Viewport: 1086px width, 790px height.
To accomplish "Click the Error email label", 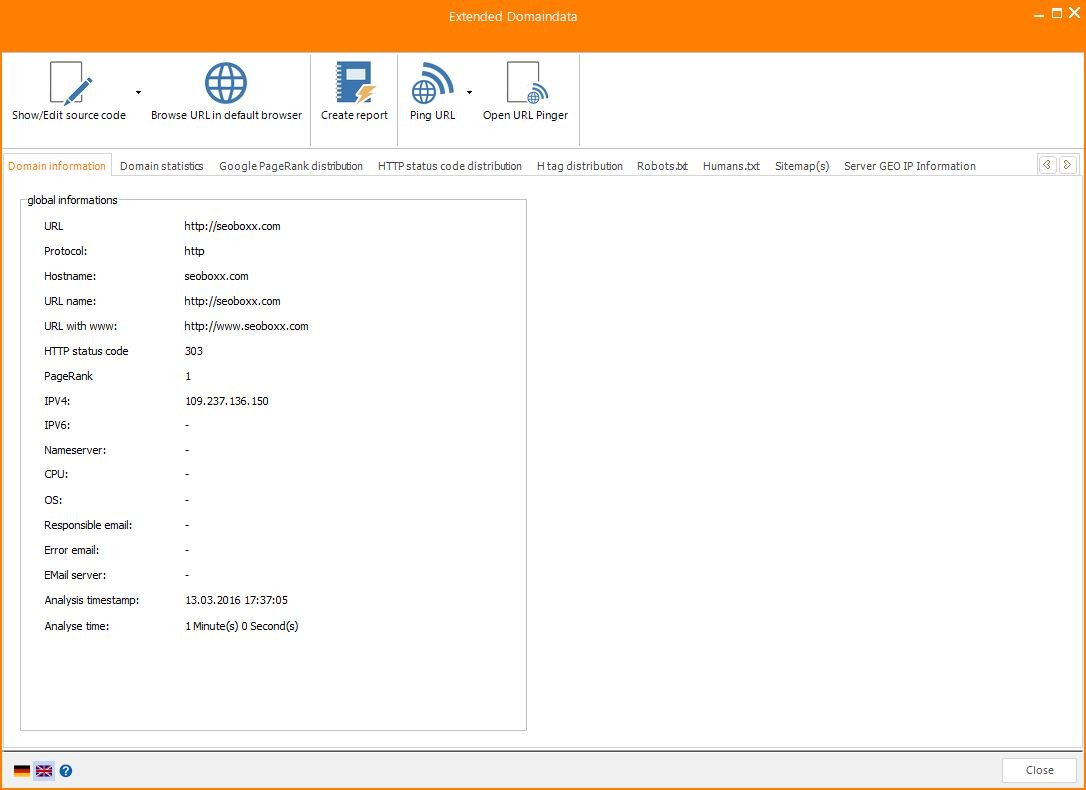I will 71,550.
